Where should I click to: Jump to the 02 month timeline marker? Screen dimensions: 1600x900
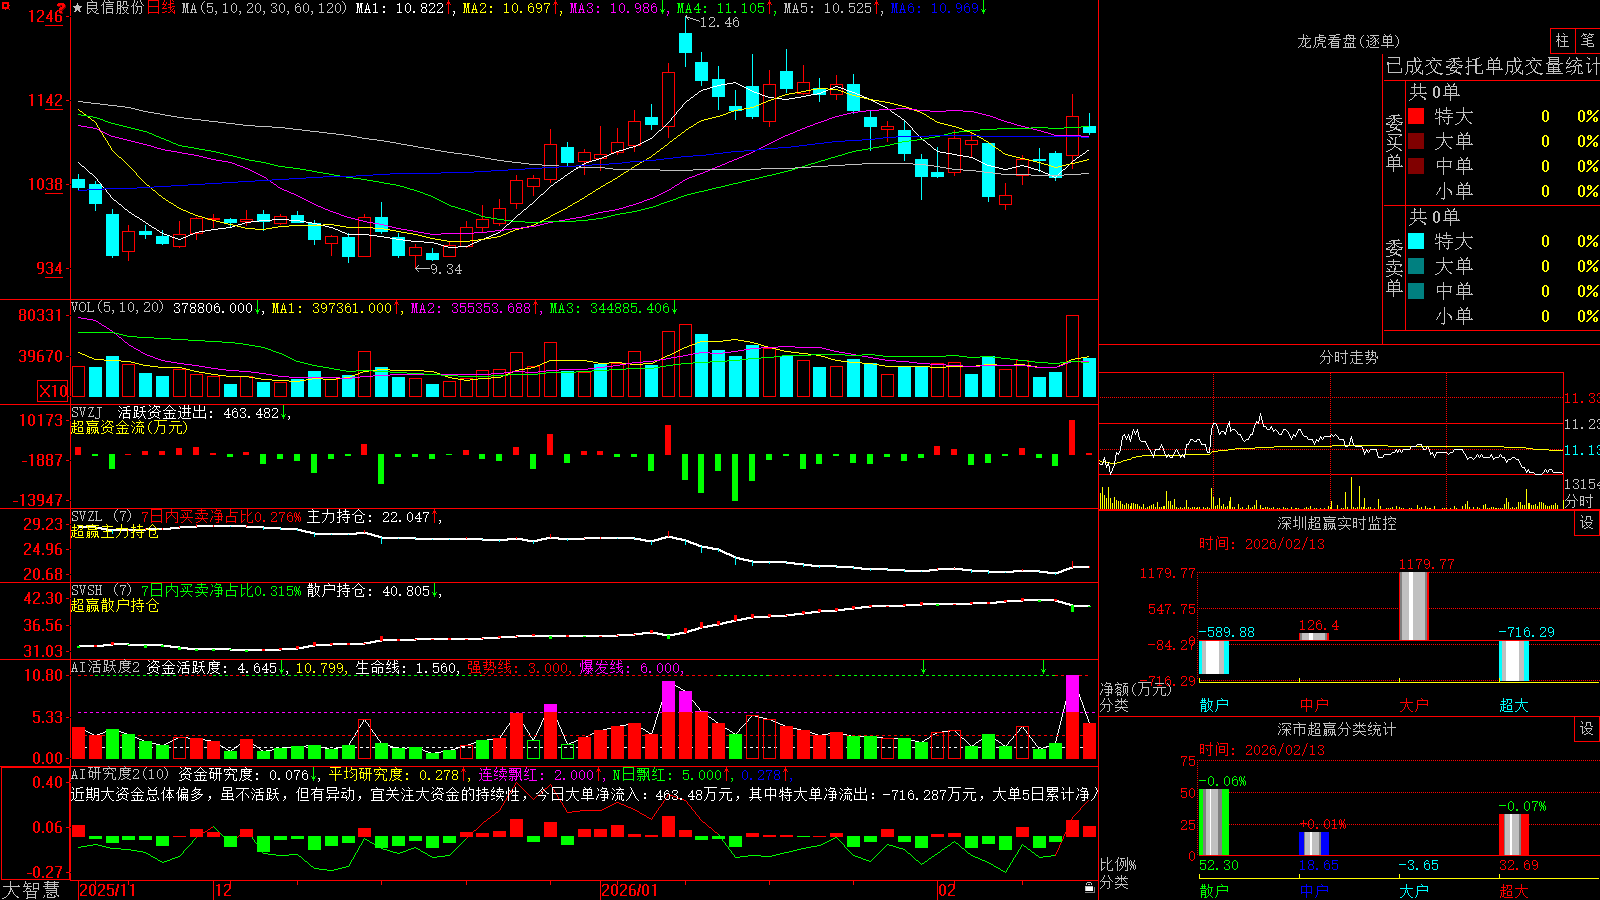947,890
